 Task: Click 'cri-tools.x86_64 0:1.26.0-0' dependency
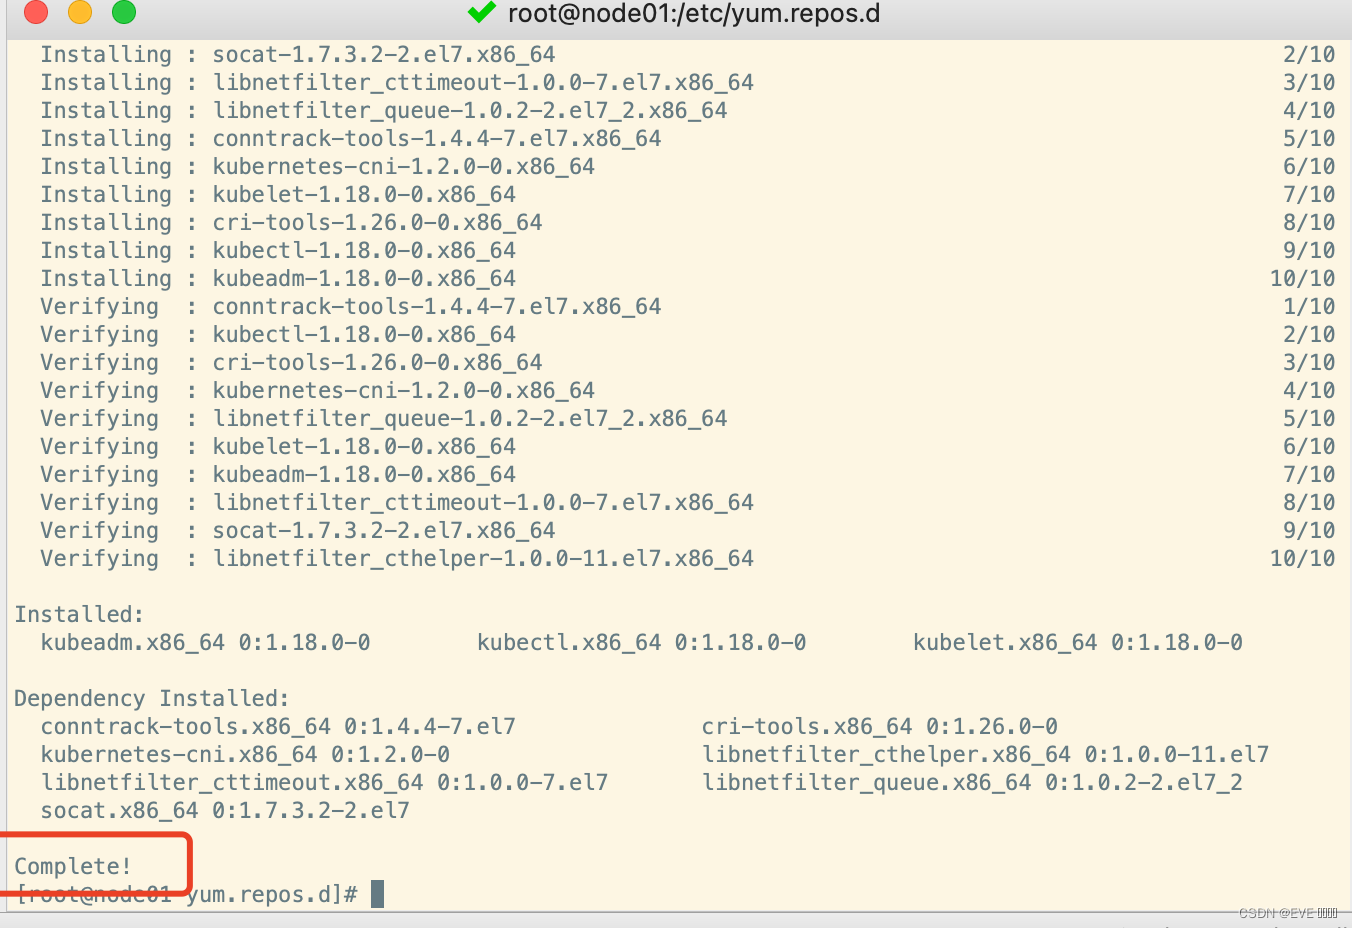coord(880,727)
